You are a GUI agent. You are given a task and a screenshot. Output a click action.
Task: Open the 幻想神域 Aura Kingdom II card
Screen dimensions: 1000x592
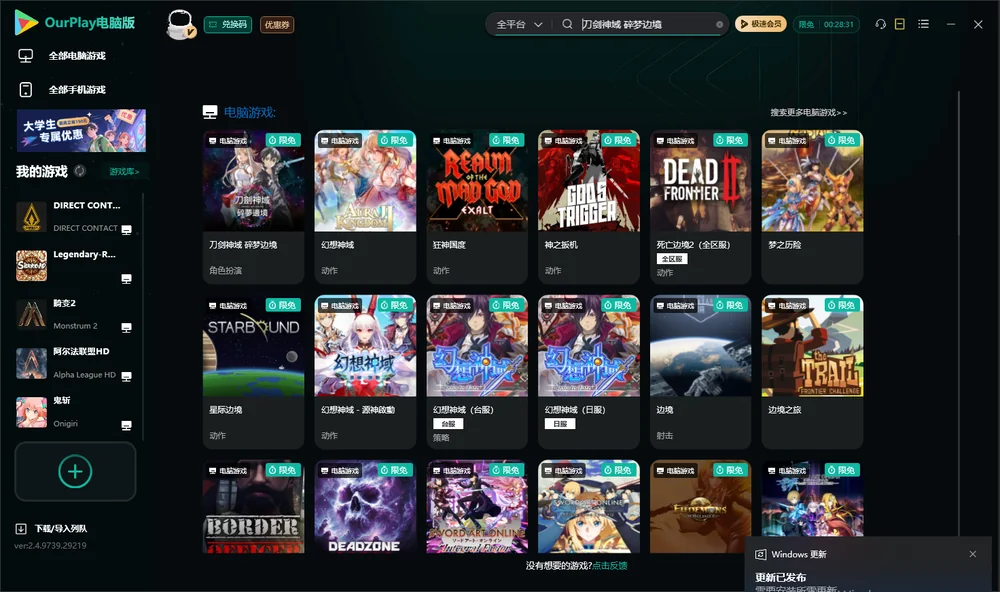tap(365, 207)
